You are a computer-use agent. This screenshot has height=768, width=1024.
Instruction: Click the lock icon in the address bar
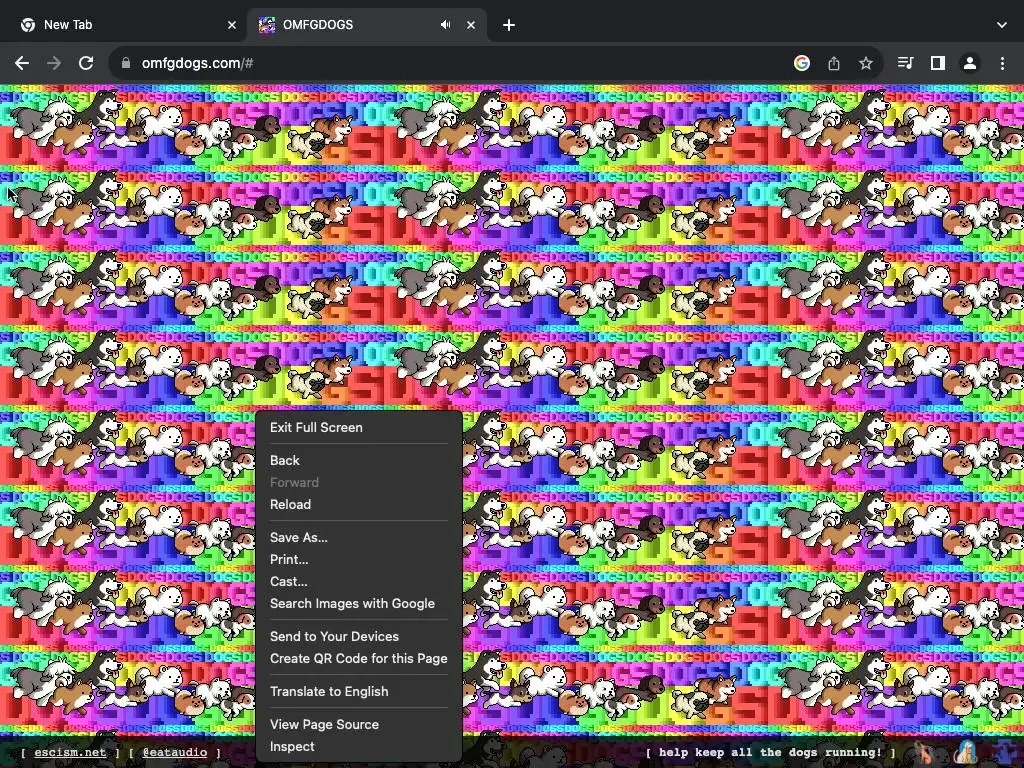point(126,63)
